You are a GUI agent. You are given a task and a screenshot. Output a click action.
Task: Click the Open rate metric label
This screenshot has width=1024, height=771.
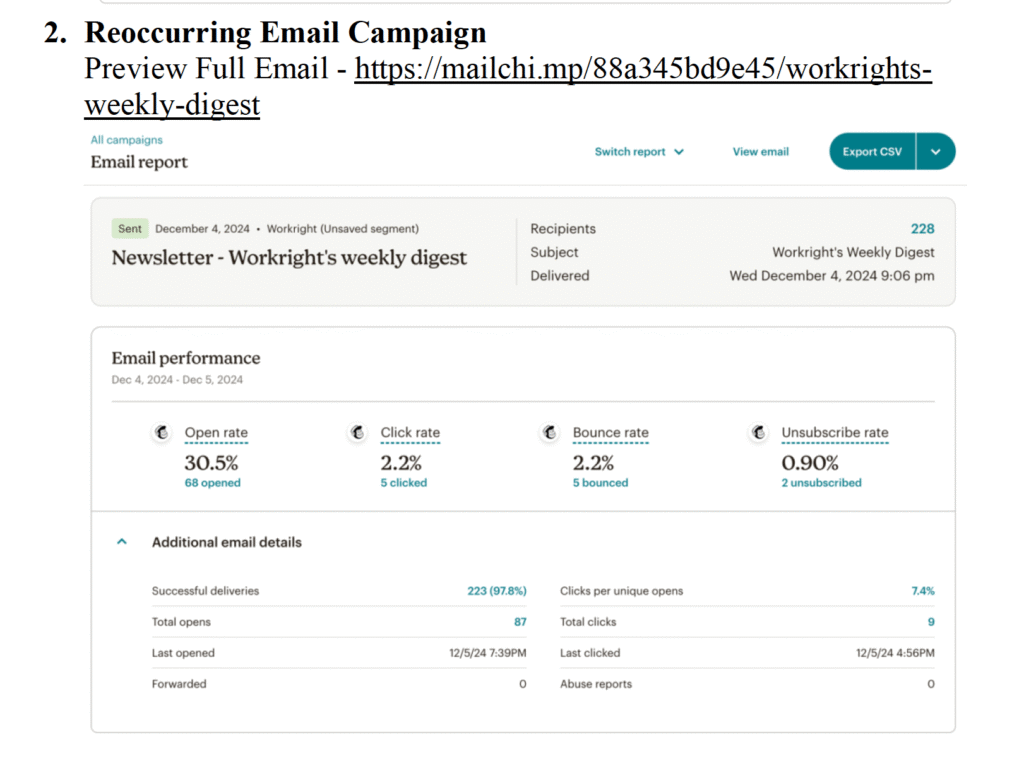tap(216, 433)
